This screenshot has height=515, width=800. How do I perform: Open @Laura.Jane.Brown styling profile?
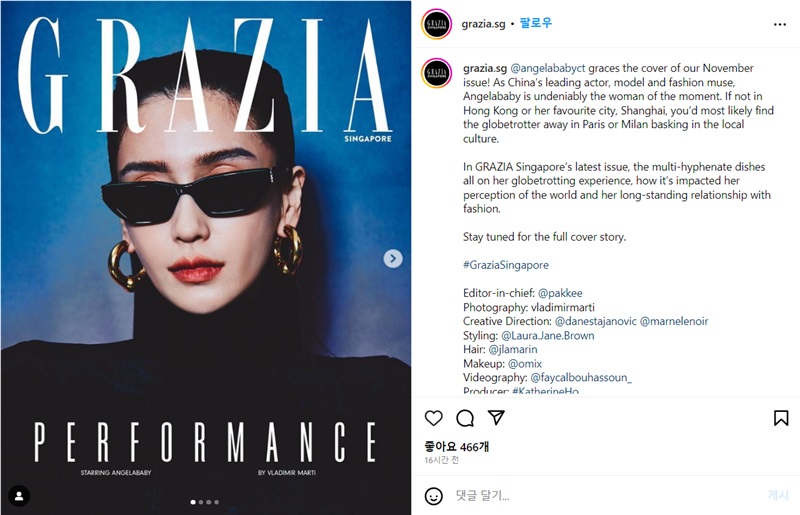(x=547, y=336)
